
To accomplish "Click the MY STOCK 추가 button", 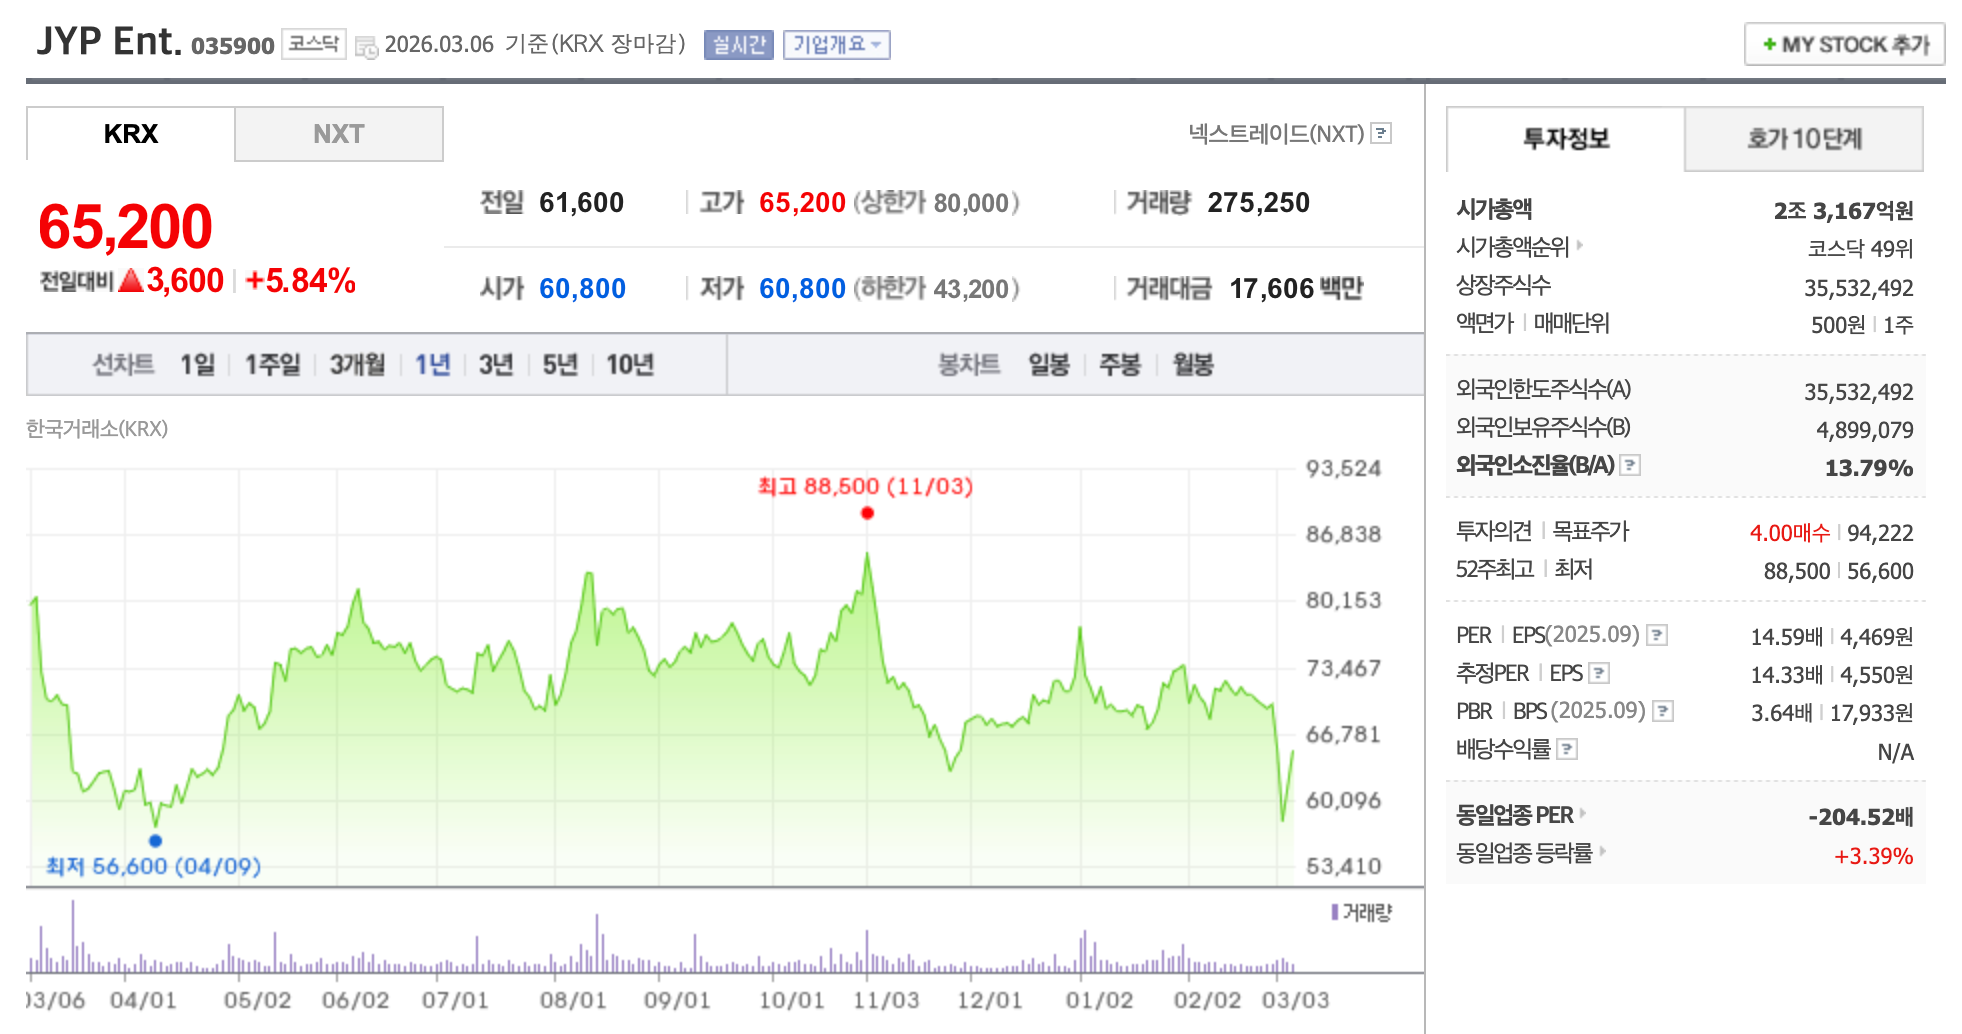I will point(1845,45).
